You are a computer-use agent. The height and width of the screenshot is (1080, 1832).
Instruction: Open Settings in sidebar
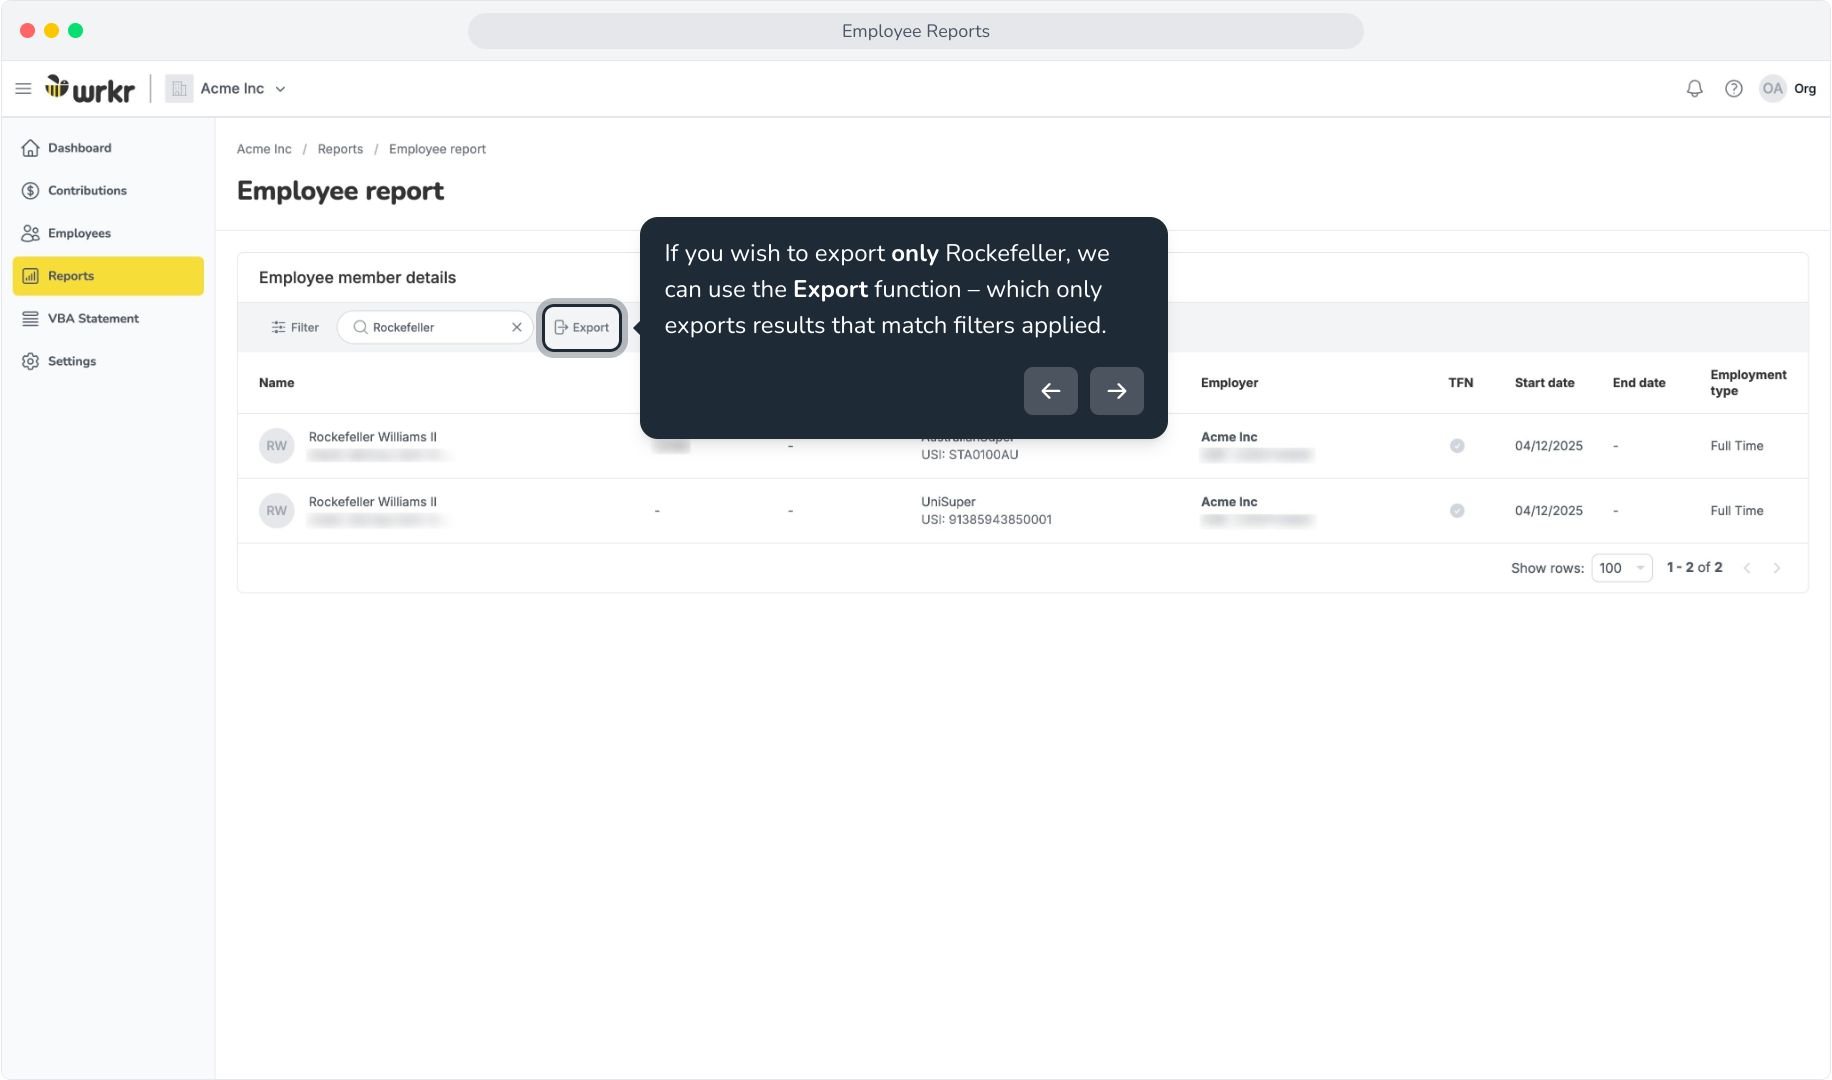click(108, 361)
